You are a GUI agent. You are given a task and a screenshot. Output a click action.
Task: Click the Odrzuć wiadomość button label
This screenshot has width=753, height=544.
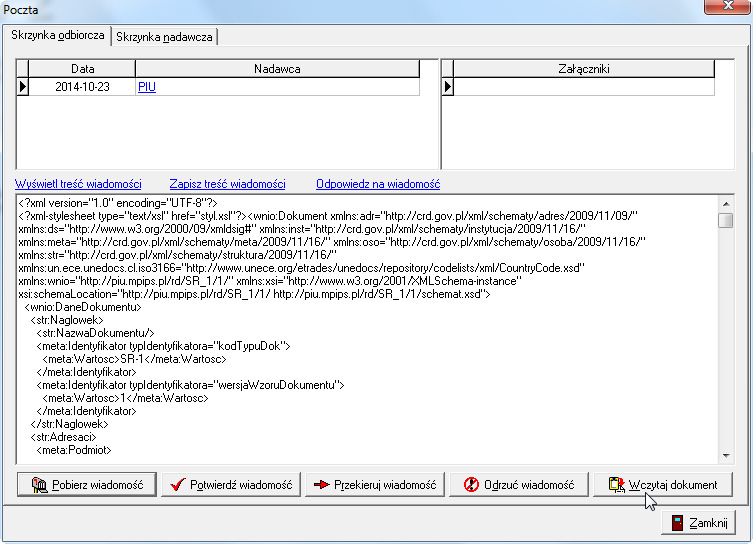coord(529,485)
